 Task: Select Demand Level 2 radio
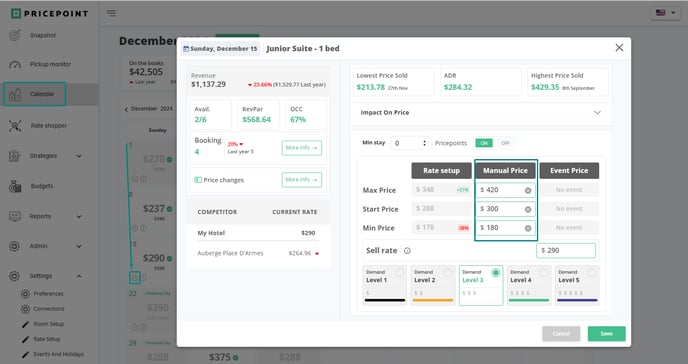click(x=448, y=273)
